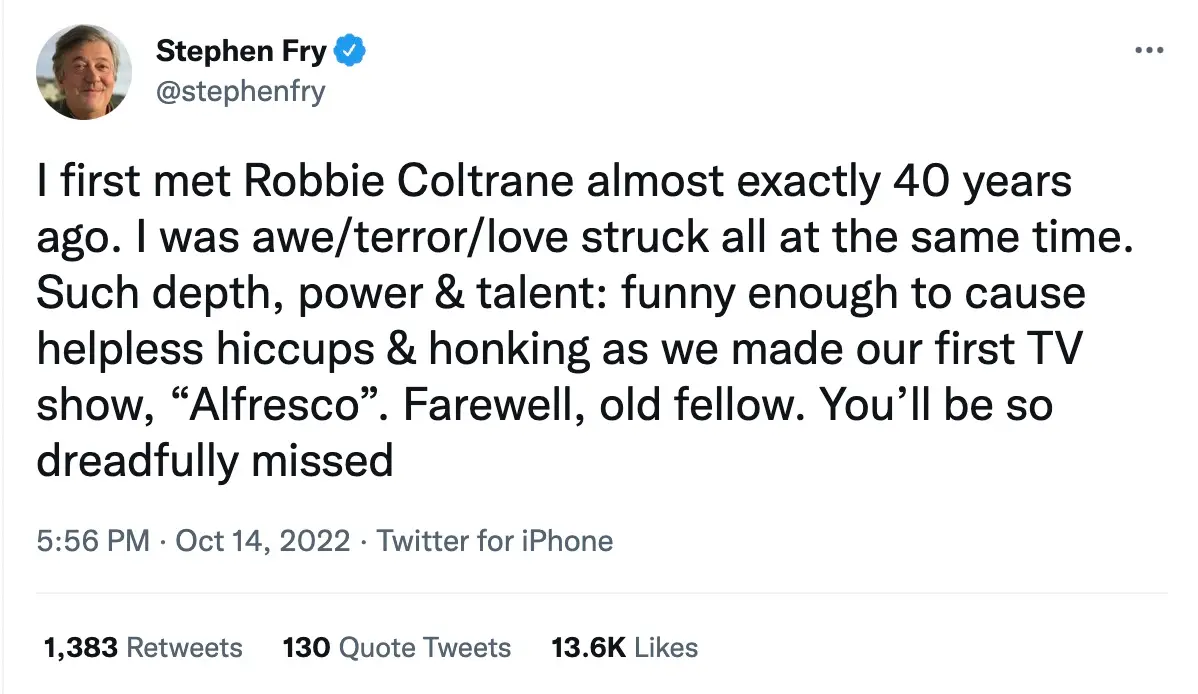Open the 130 Quote Tweets

(x=395, y=648)
